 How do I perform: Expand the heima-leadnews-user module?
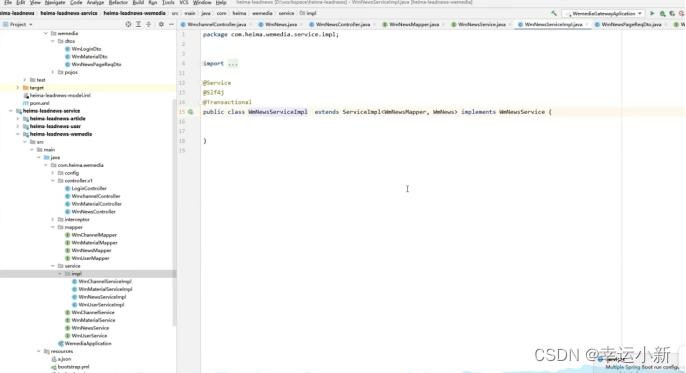coord(18,126)
